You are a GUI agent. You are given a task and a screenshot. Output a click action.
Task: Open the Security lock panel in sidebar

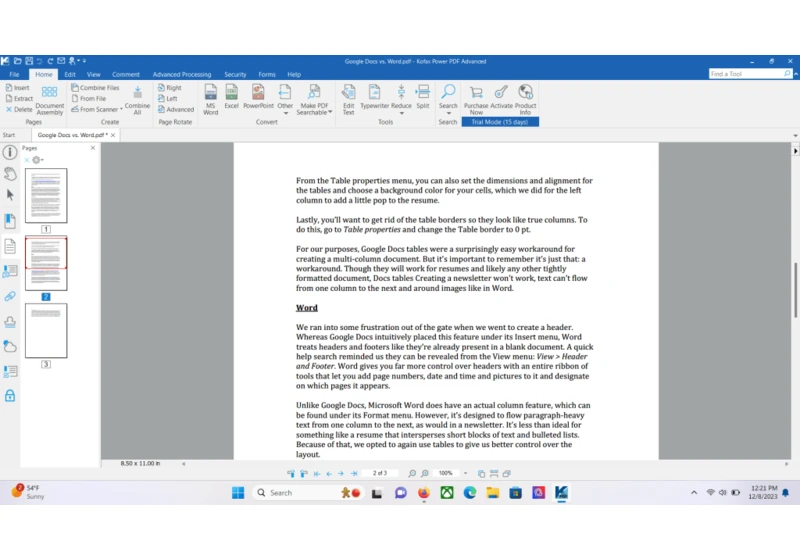point(10,395)
